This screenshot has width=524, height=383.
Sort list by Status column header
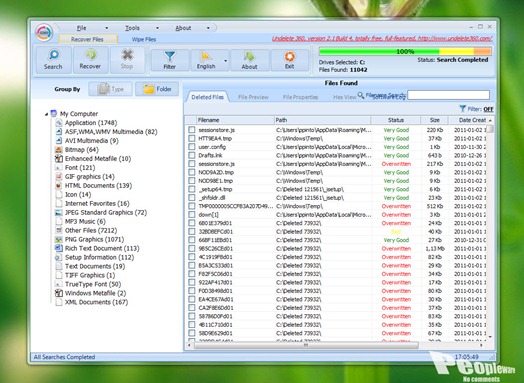396,120
